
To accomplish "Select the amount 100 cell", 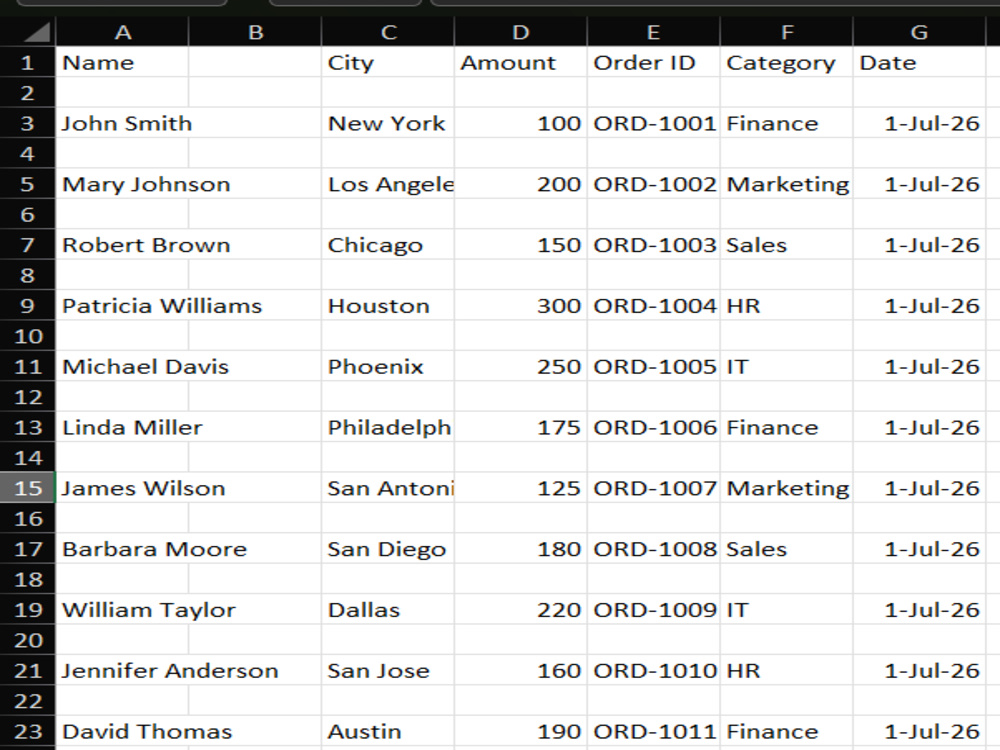I will [x=520, y=122].
